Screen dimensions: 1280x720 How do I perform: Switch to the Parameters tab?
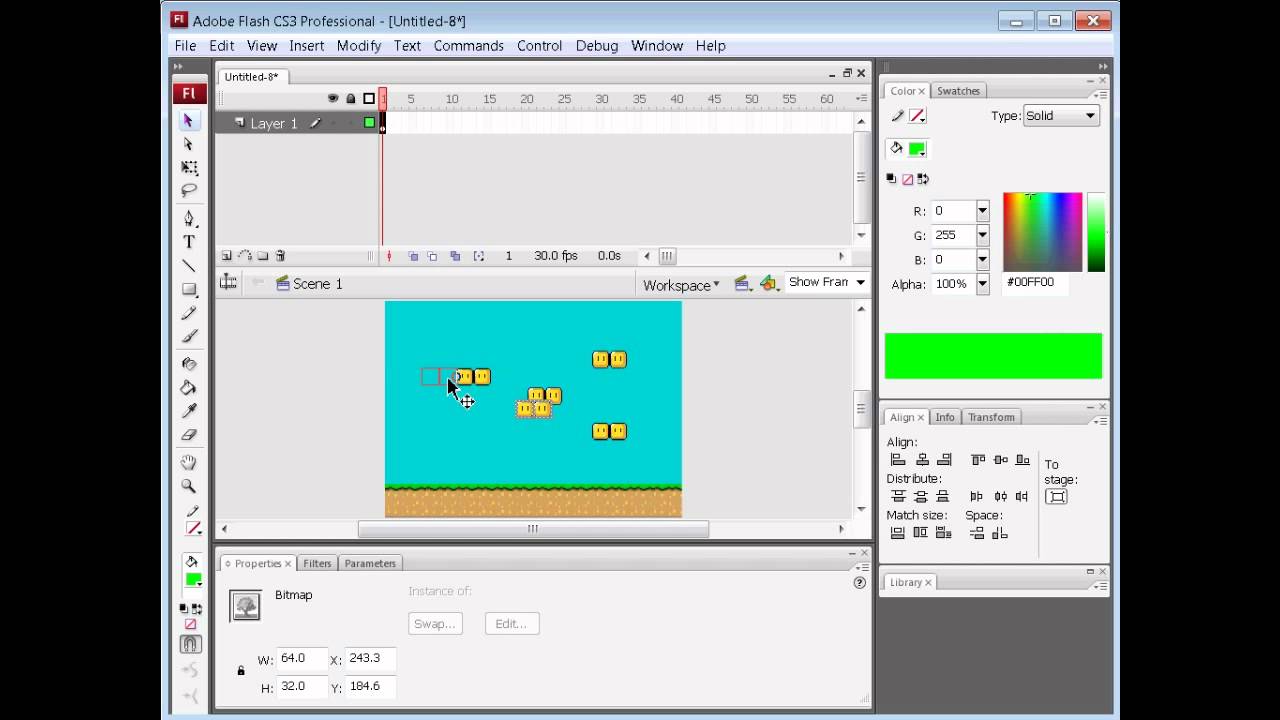[370, 563]
